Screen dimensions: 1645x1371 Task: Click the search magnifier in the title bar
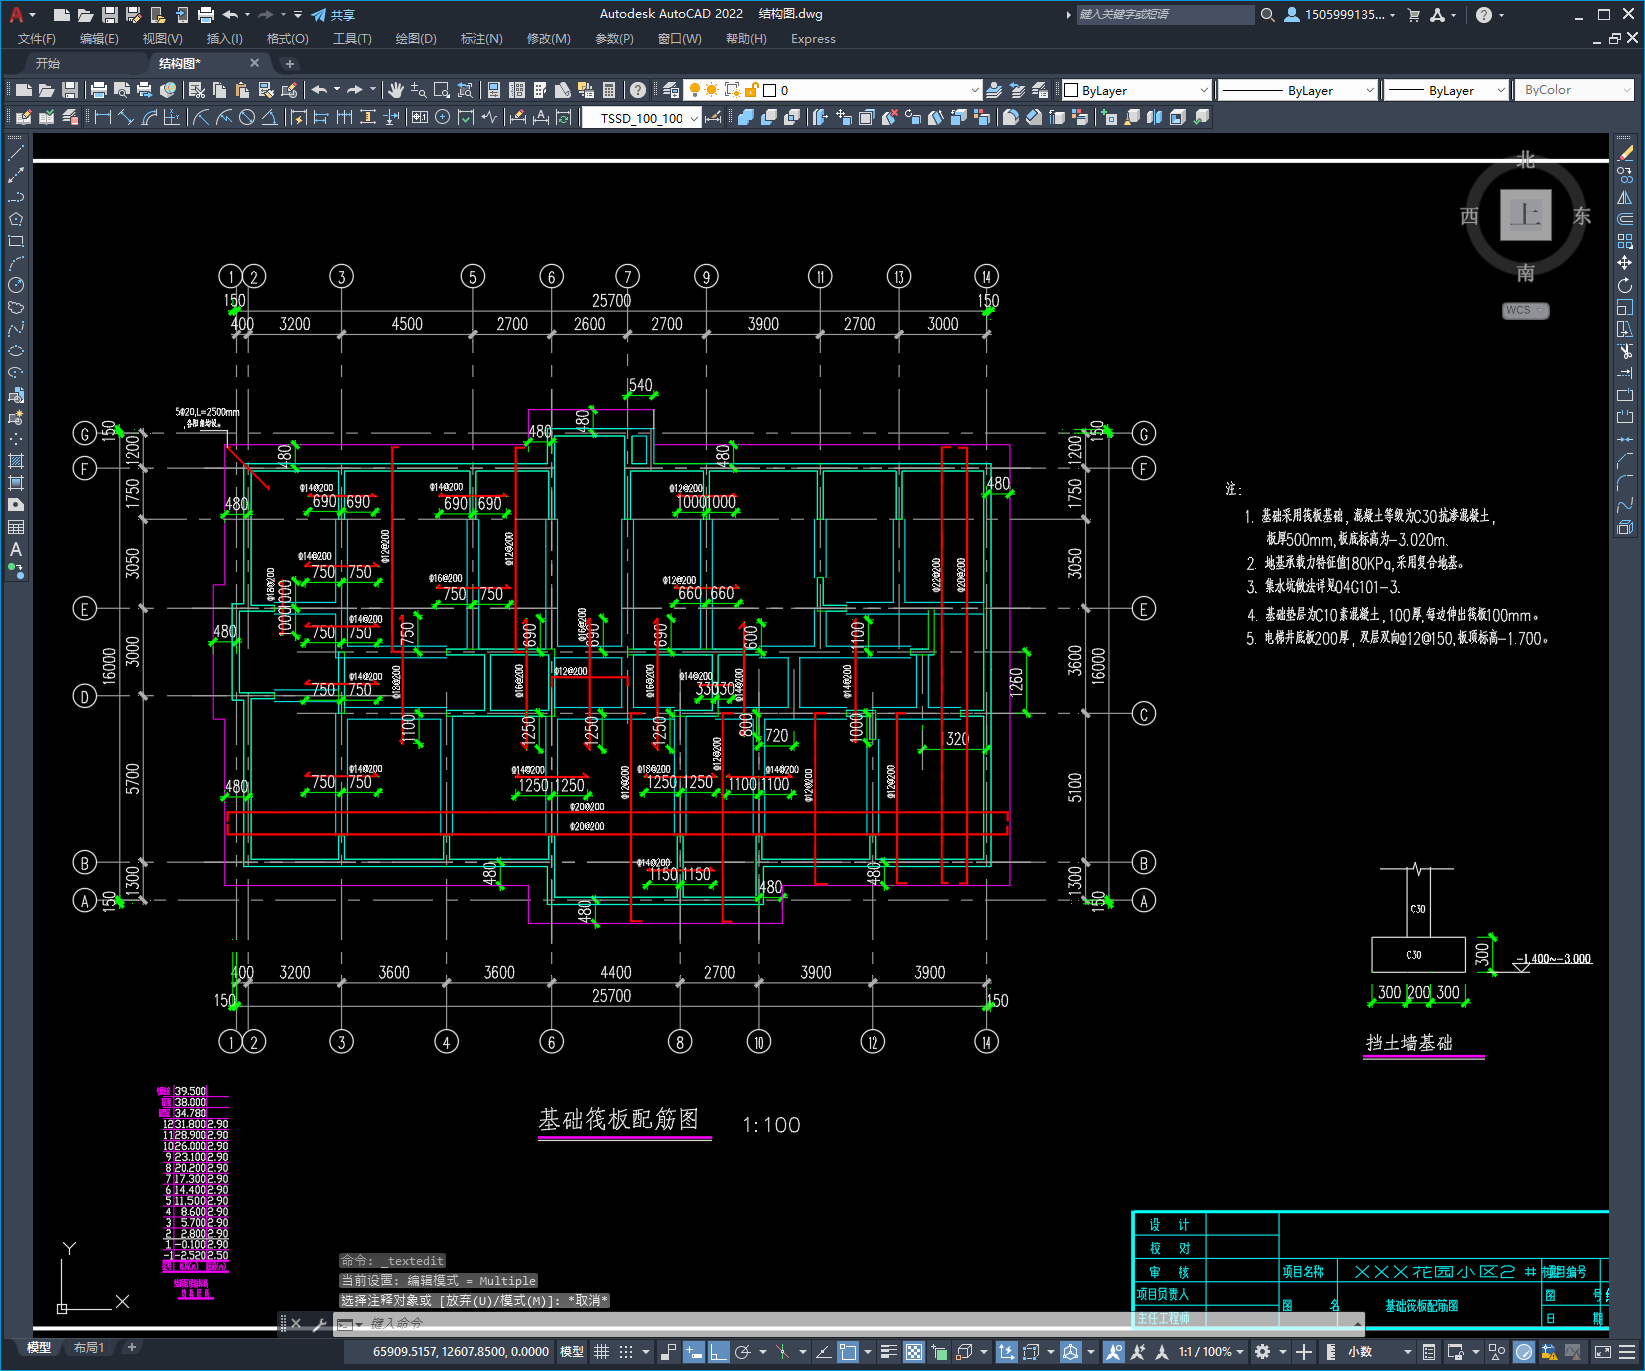pyautogui.click(x=1268, y=14)
